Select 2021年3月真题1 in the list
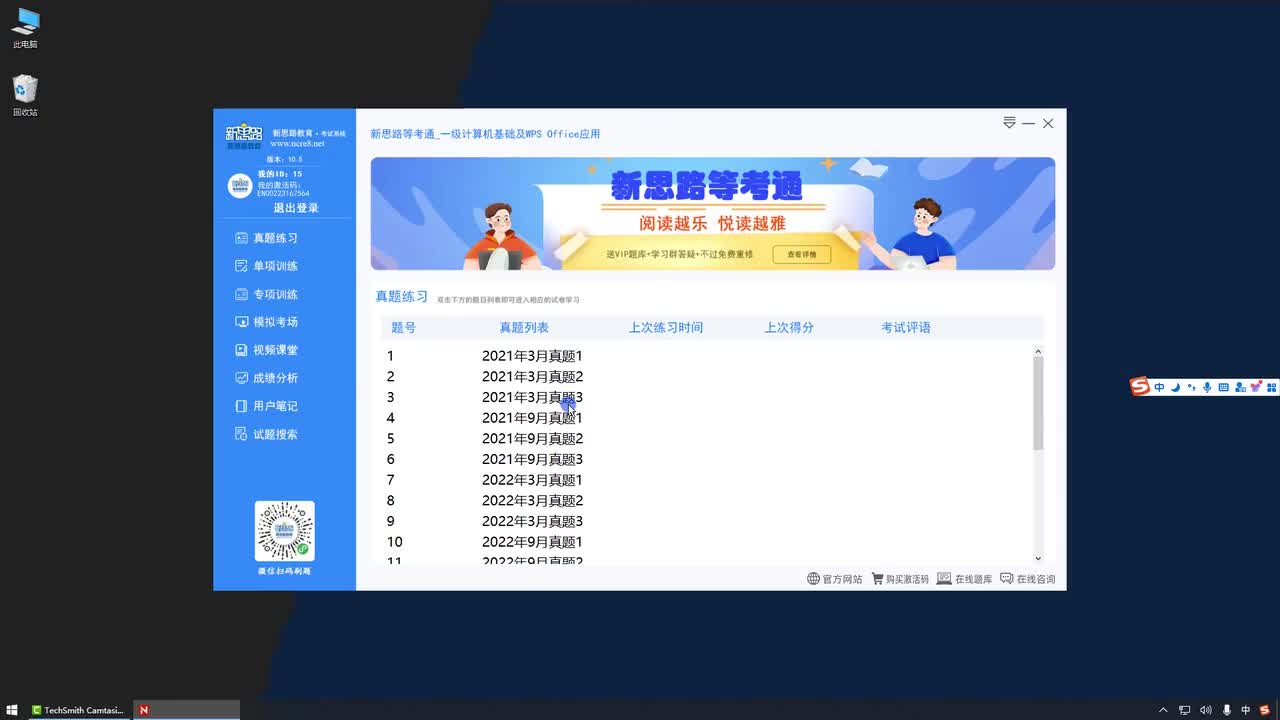This screenshot has height=720, width=1280. [532, 356]
